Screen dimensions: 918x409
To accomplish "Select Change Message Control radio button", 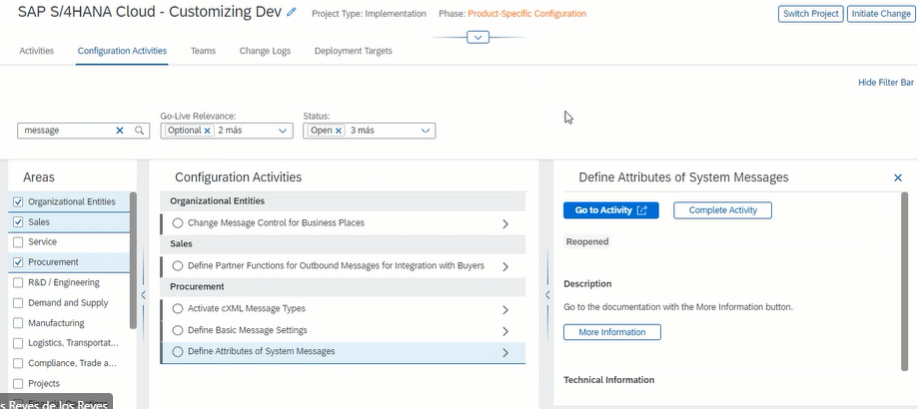I will tap(178, 223).
